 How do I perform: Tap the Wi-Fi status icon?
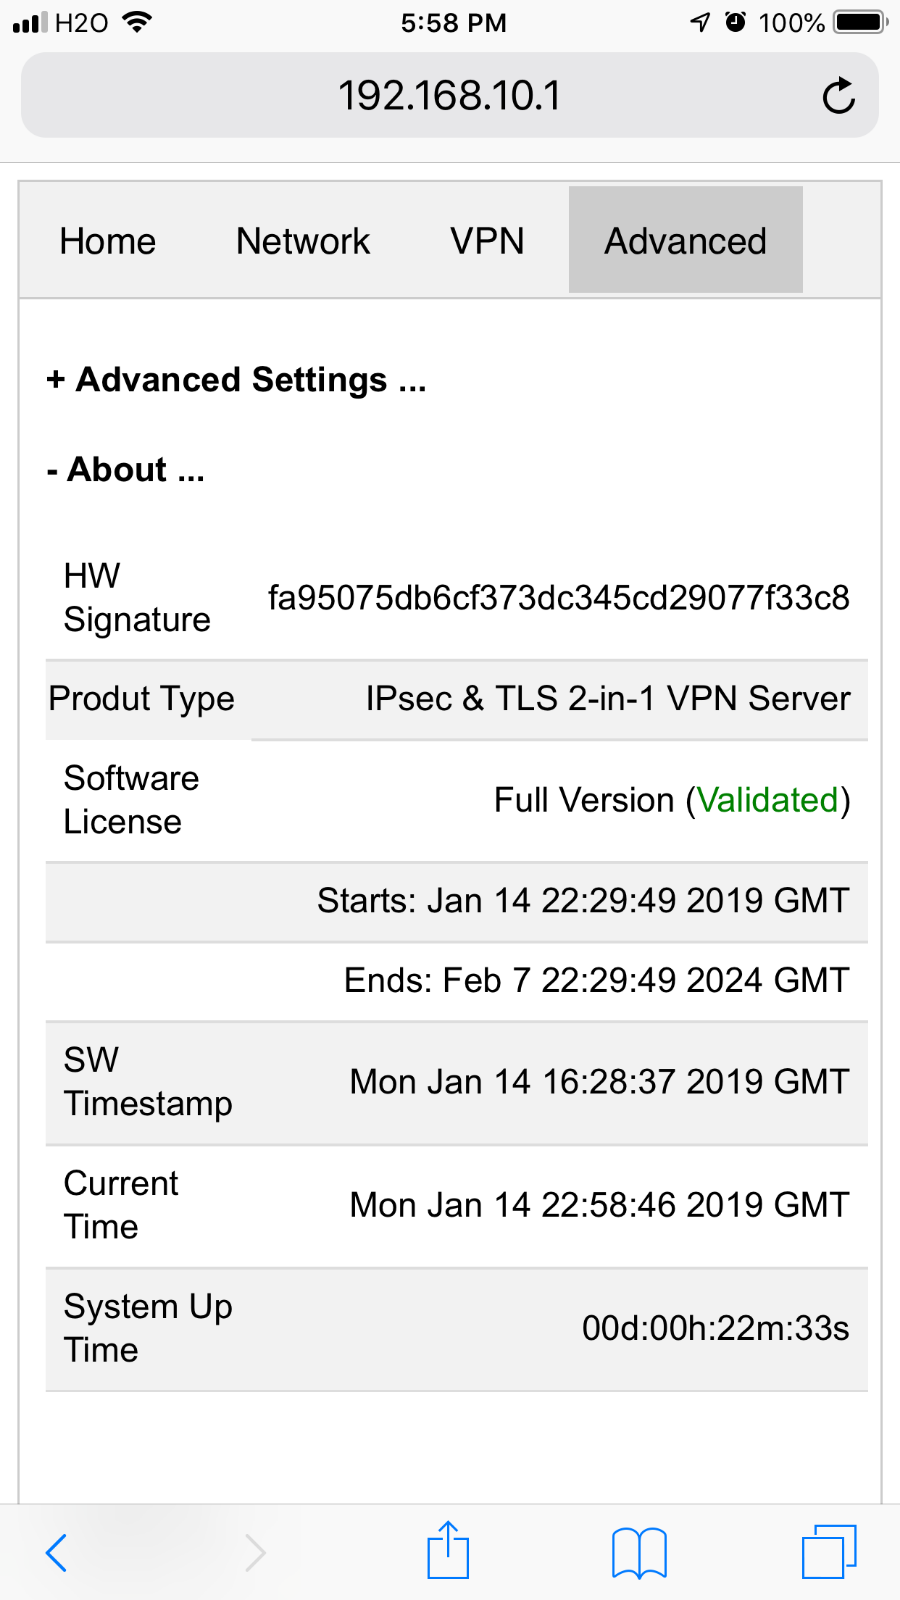coord(136,21)
